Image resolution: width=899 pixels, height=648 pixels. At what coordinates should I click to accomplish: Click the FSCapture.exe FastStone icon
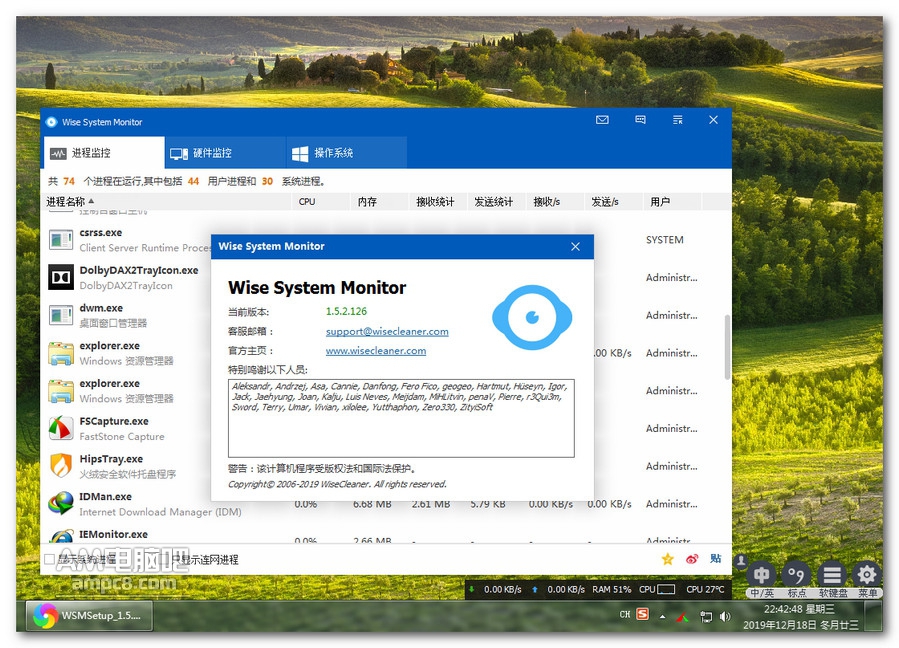[x=61, y=428]
